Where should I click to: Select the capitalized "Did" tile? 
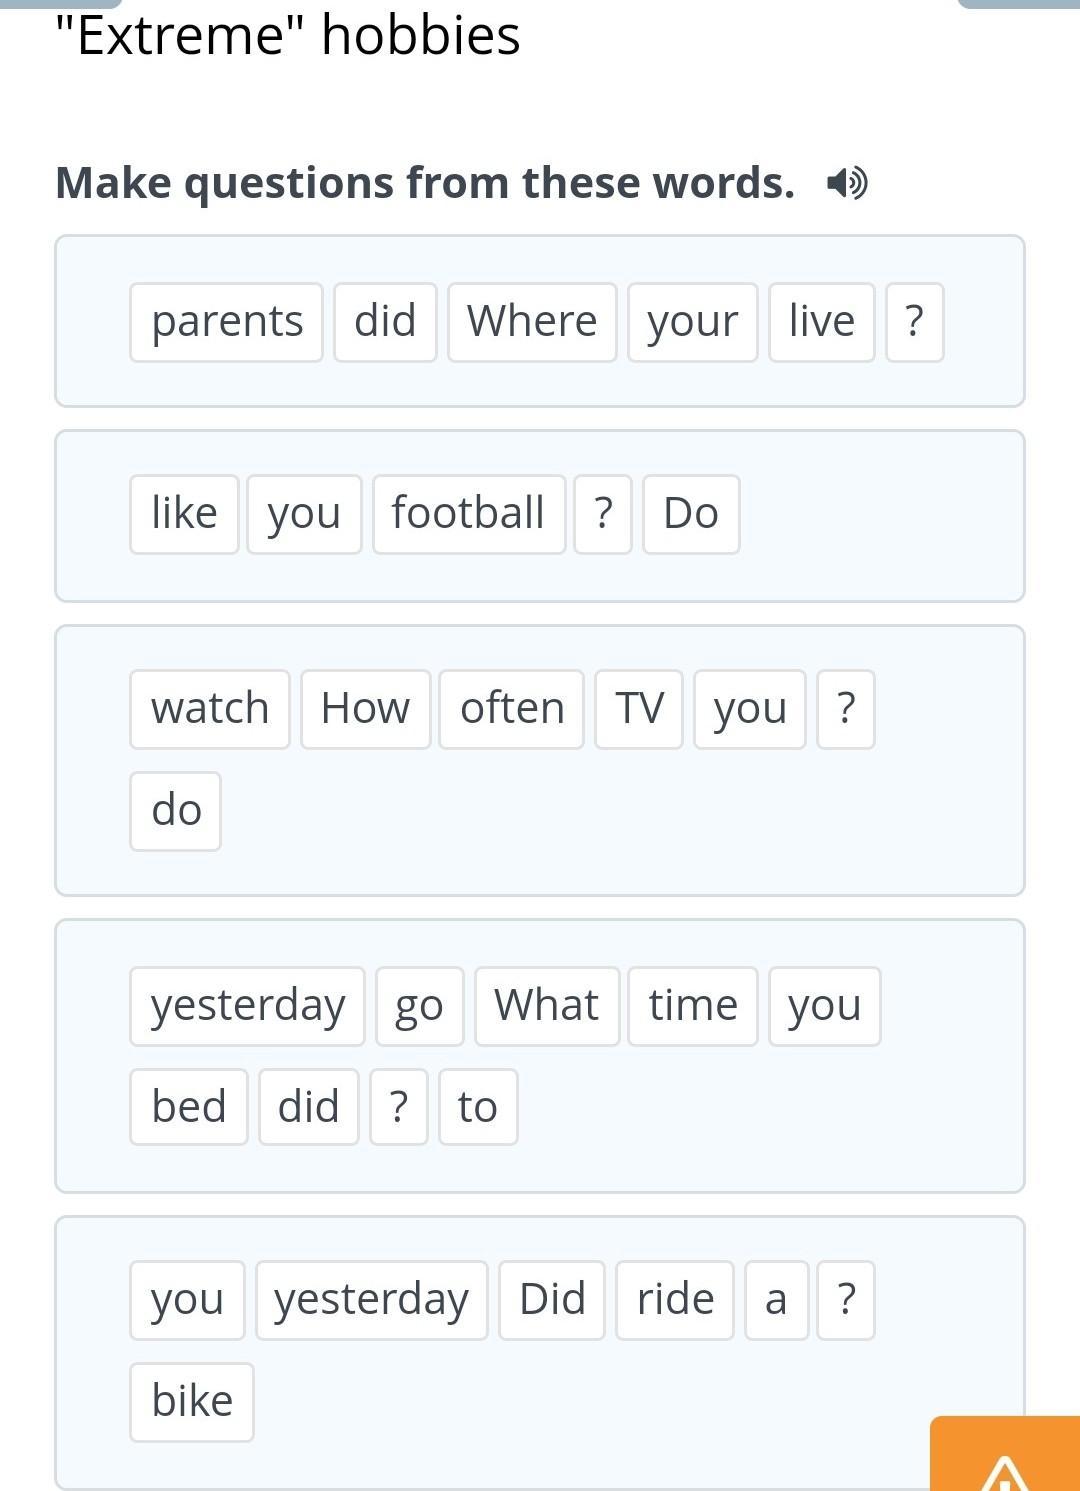coord(552,1300)
